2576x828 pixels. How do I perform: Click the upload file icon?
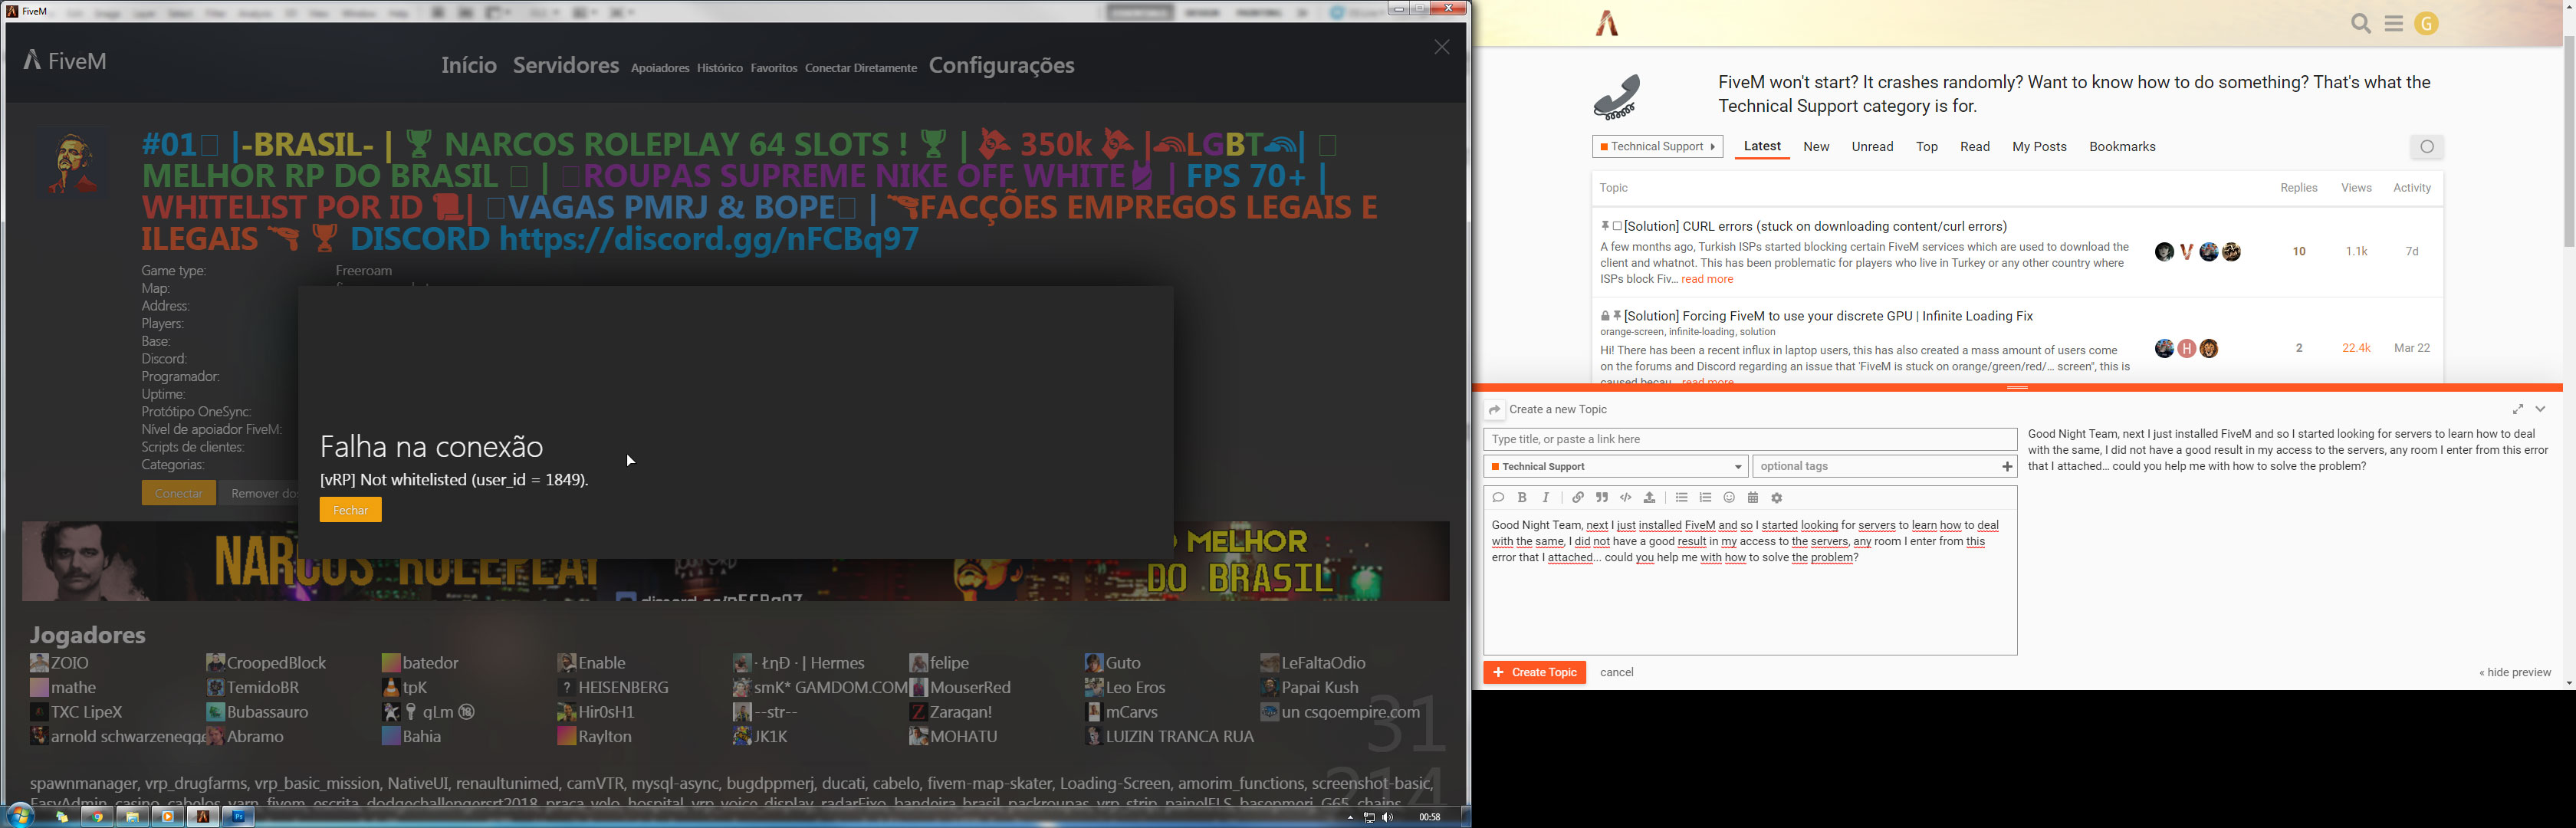[1650, 498]
